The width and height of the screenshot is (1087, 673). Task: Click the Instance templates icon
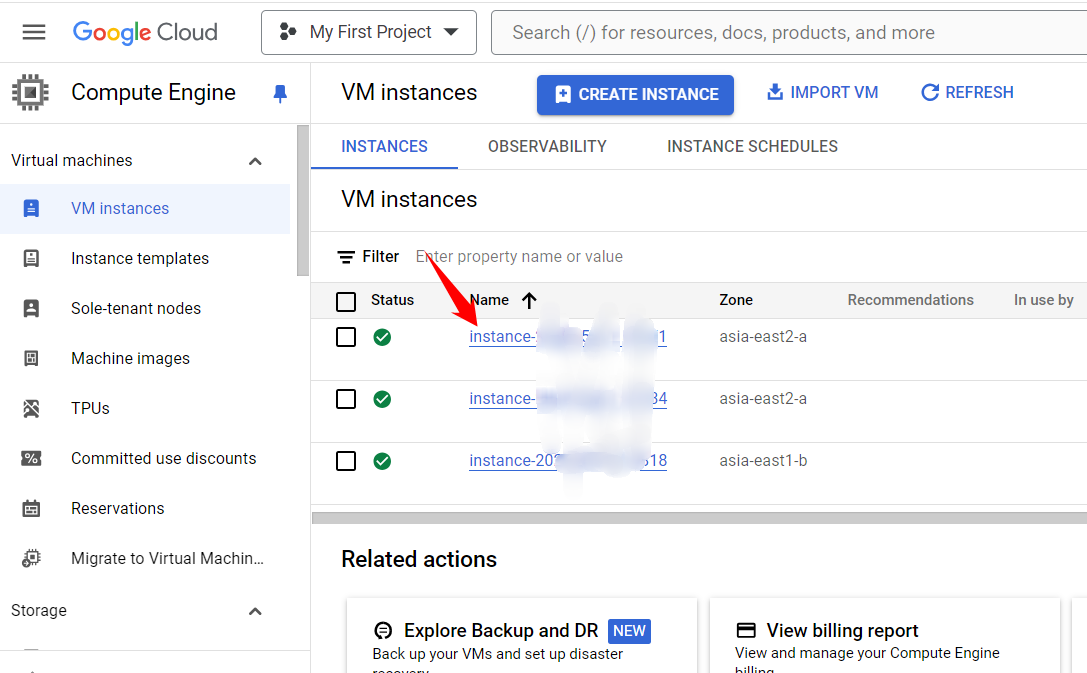click(x=31, y=258)
